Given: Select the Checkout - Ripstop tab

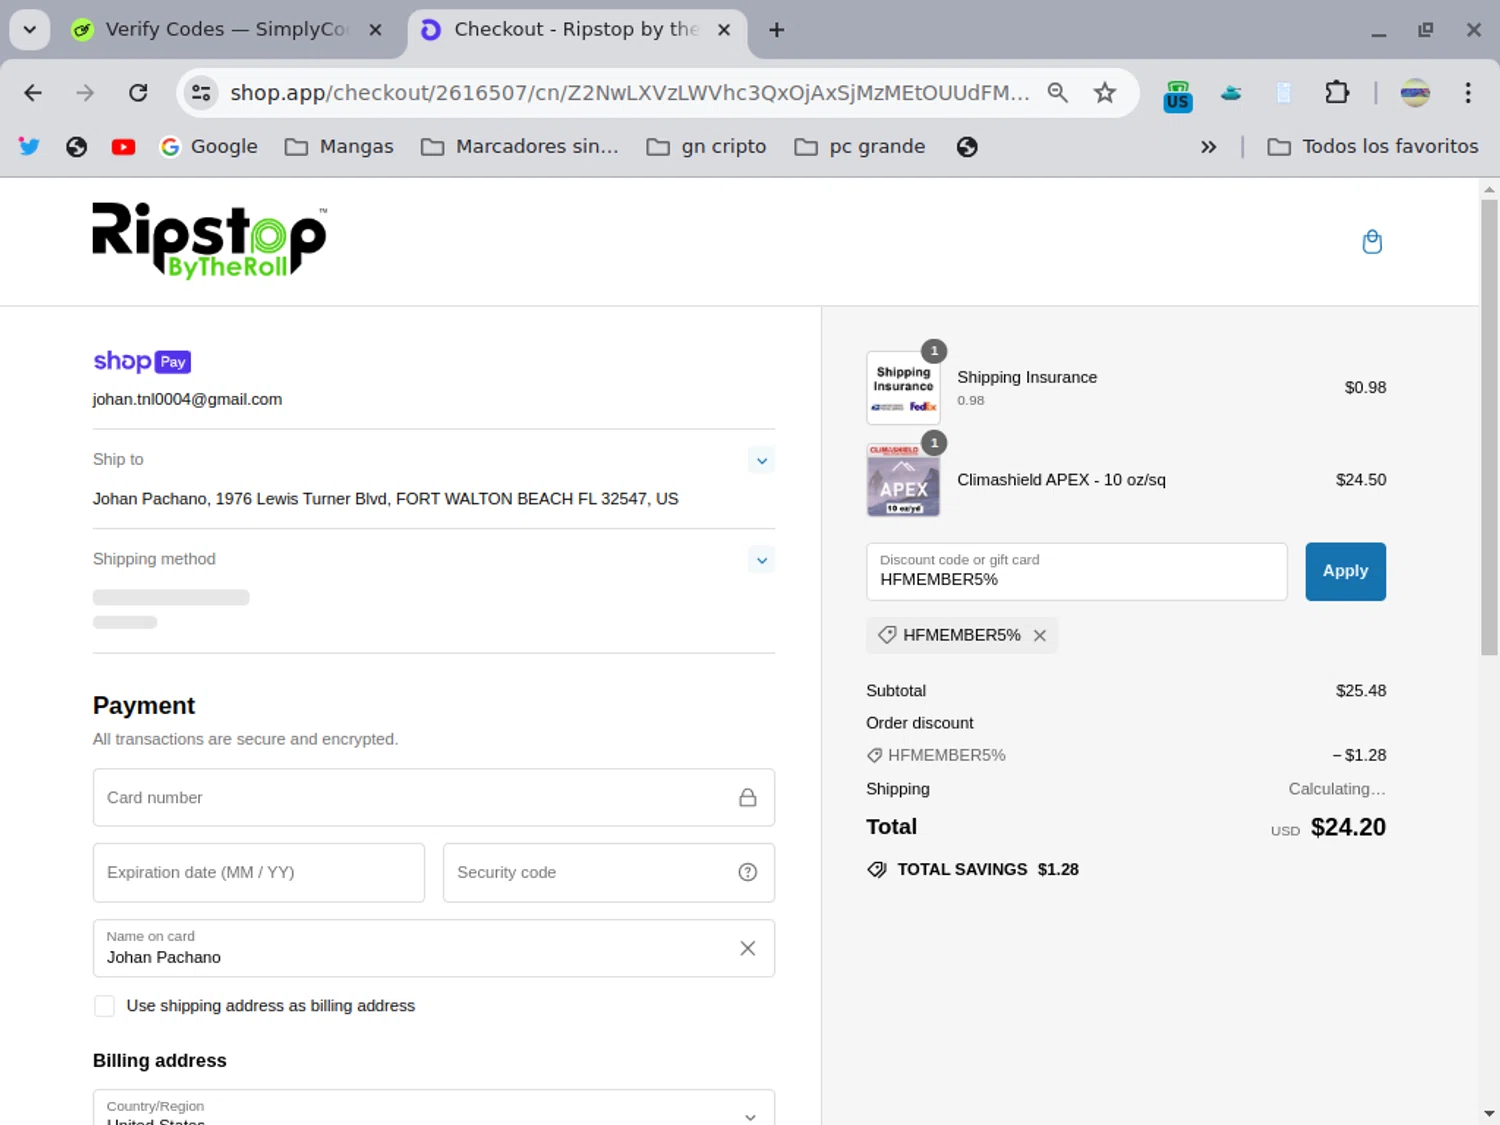Looking at the screenshot, I should pos(576,30).
